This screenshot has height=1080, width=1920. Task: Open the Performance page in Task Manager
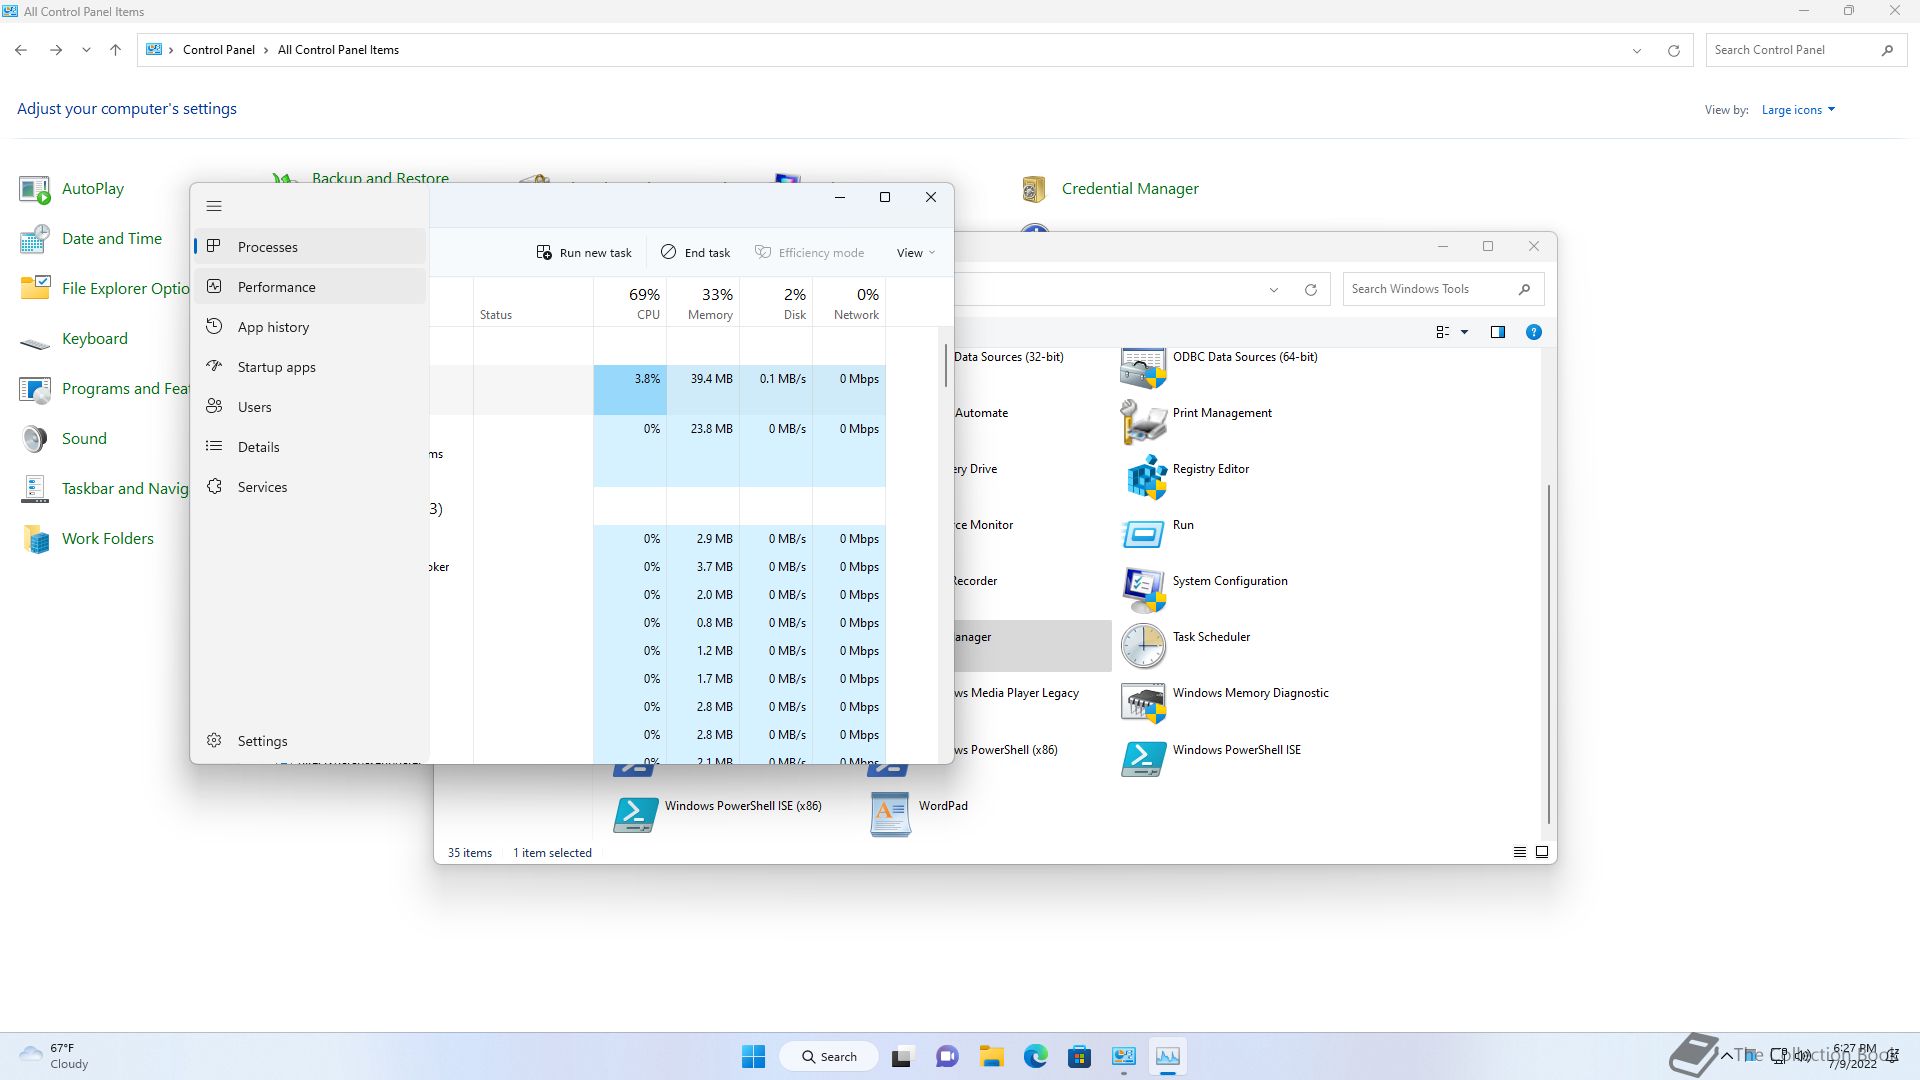276,287
